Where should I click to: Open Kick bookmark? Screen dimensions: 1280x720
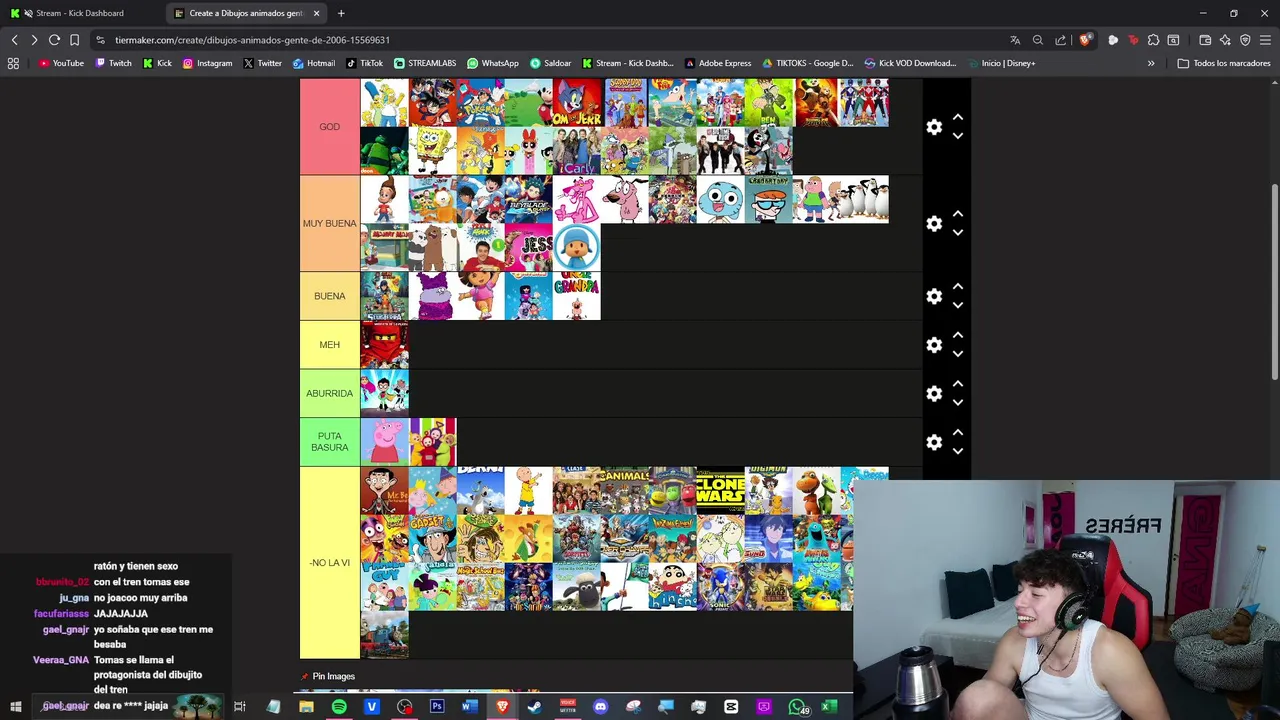coord(157,63)
